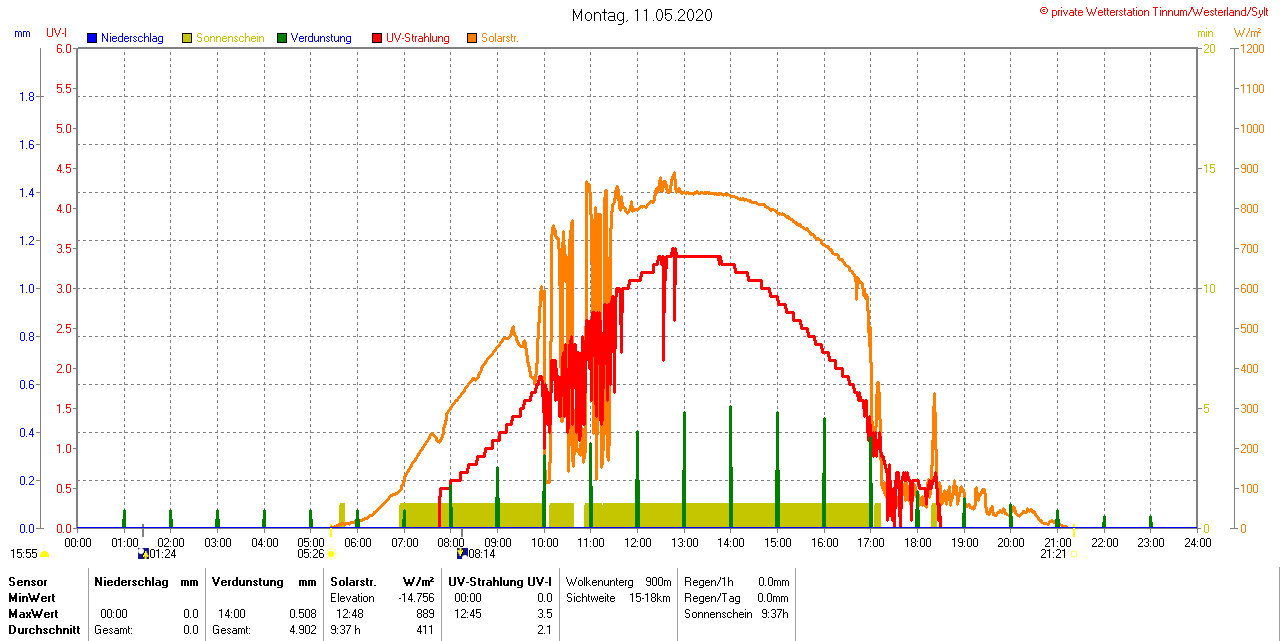Click the UV-Strahlung legend label
Viewport: 1280px width, 641px height.
pos(418,38)
